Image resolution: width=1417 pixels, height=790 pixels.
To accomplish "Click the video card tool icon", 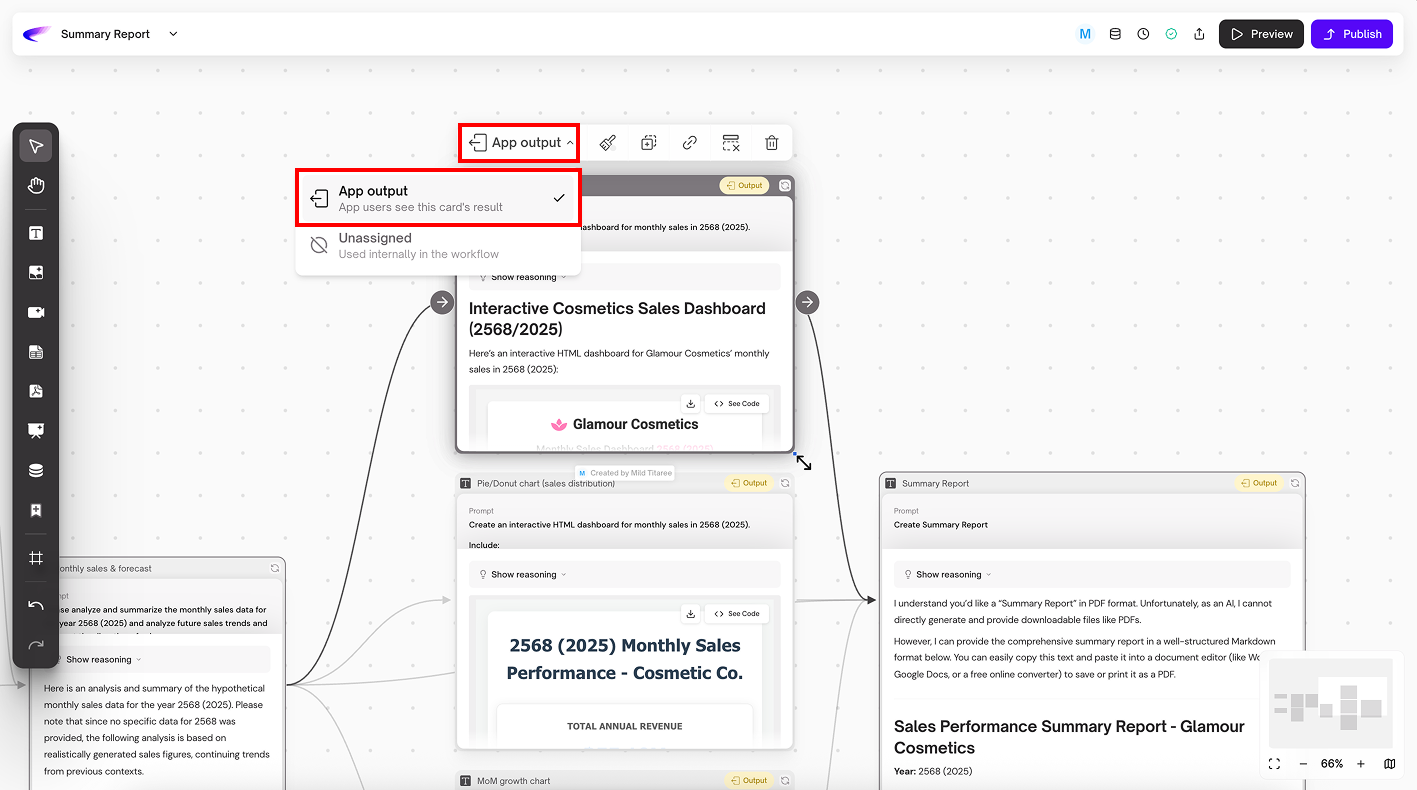I will click(x=36, y=312).
